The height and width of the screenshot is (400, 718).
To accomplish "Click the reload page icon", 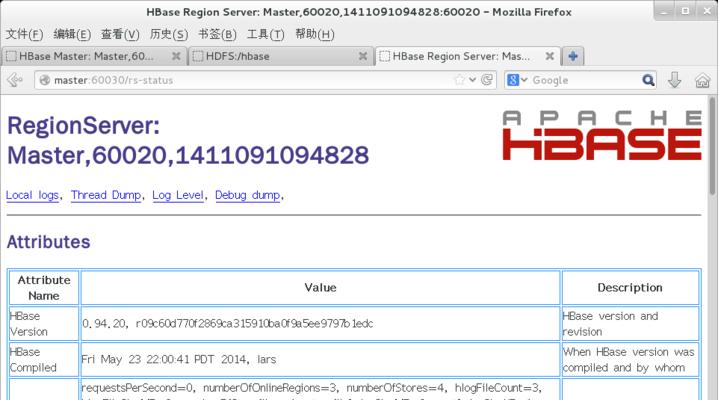I will (x=487, y=80).
